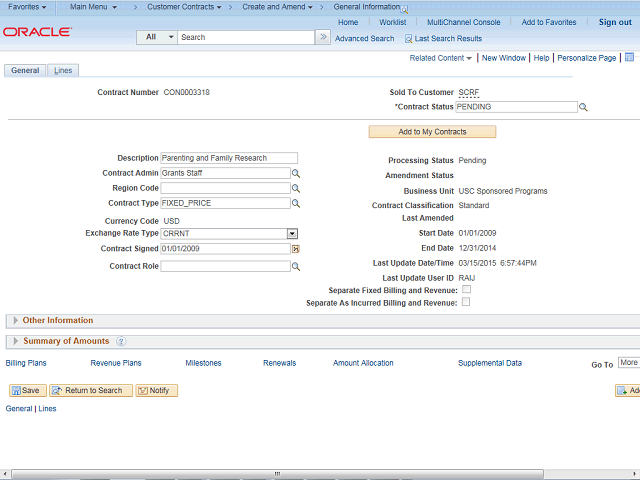640x480 pixels.
Task: Open the Exchange Rate Type dropdown
Action: point(293,234)
